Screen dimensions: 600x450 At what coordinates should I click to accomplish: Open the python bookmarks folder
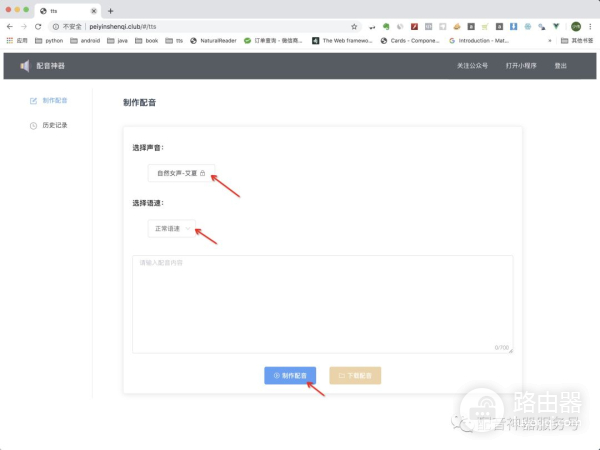49,41
